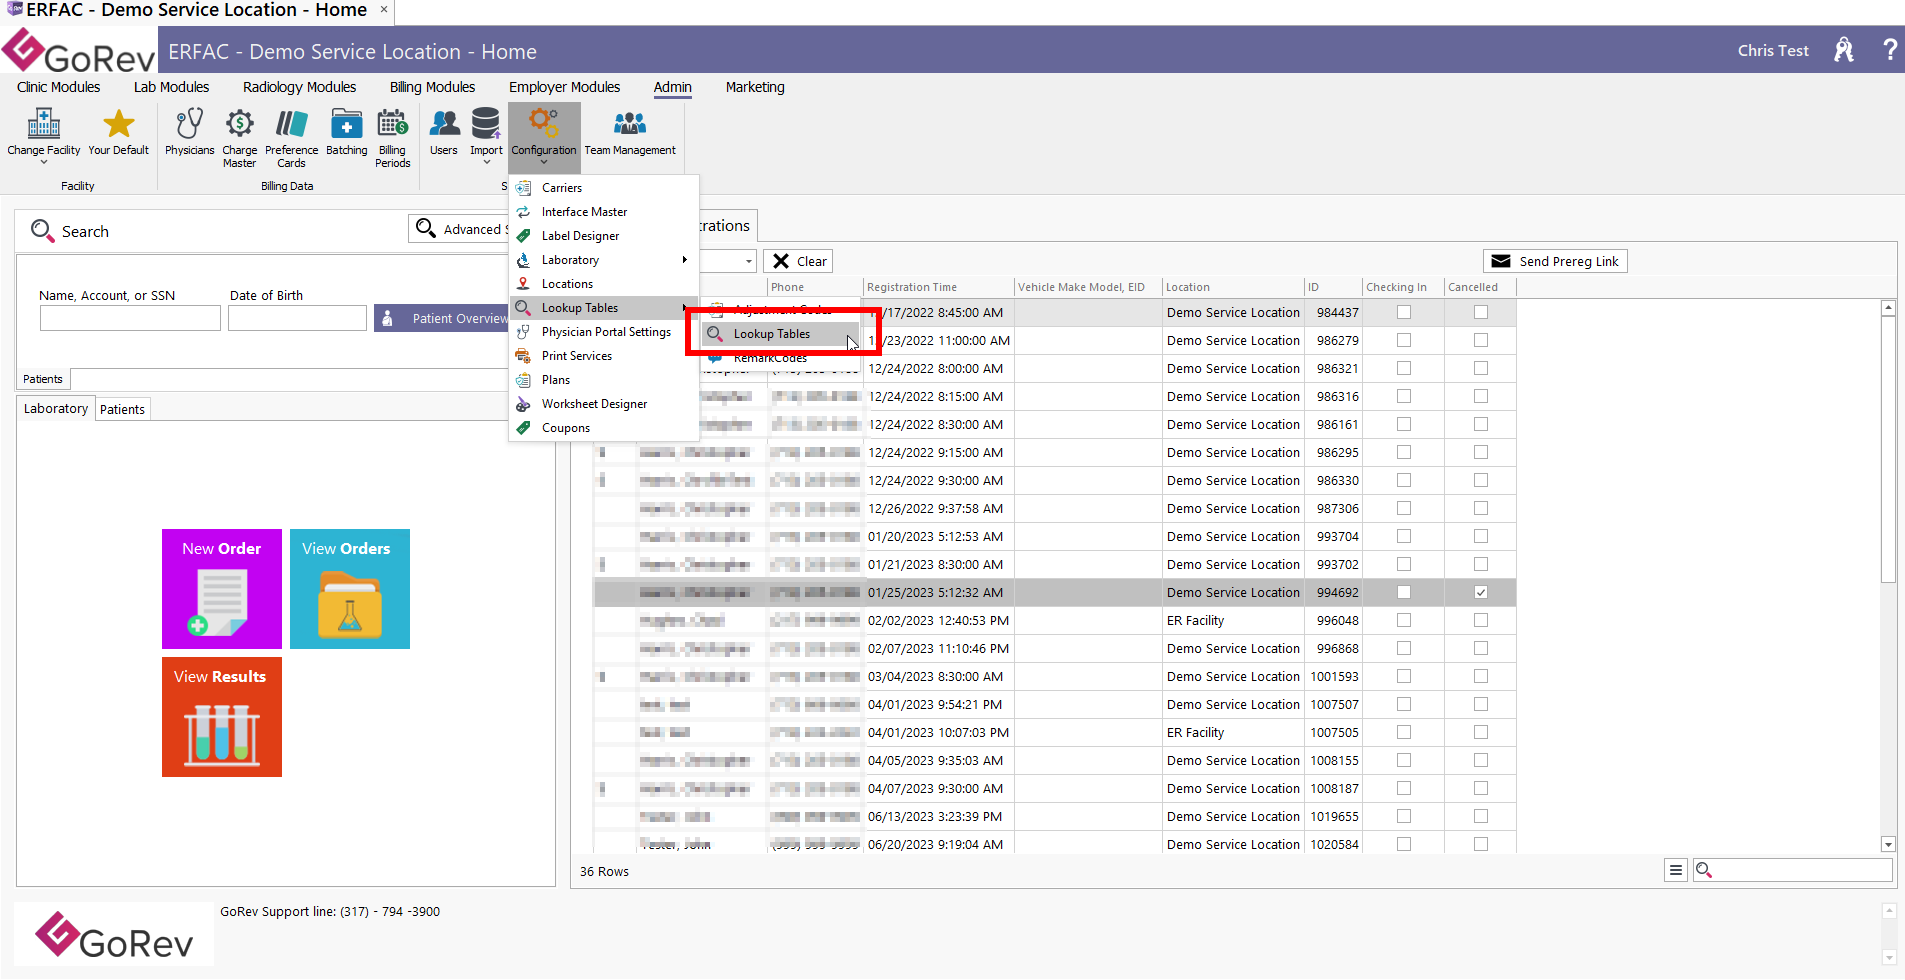Click the grid options list icon
This screenshot has height=980, width=1905.
pos(1676,871)
